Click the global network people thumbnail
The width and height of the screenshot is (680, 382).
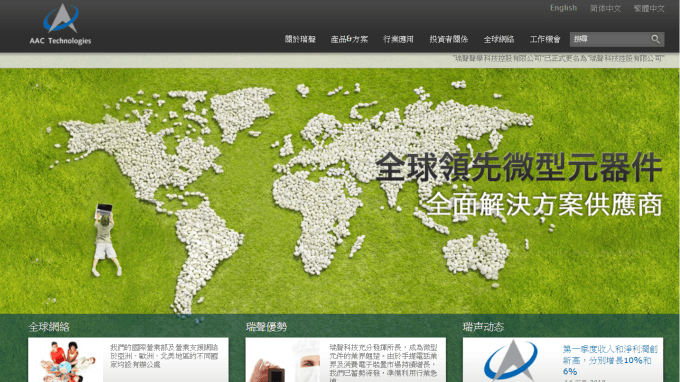tap(66, 361)
